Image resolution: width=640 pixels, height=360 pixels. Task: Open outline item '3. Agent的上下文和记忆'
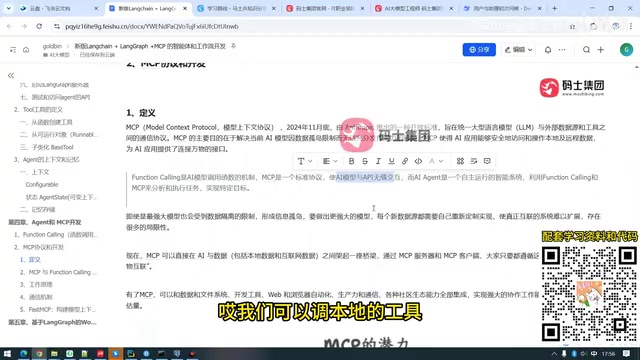pos(46,160)
